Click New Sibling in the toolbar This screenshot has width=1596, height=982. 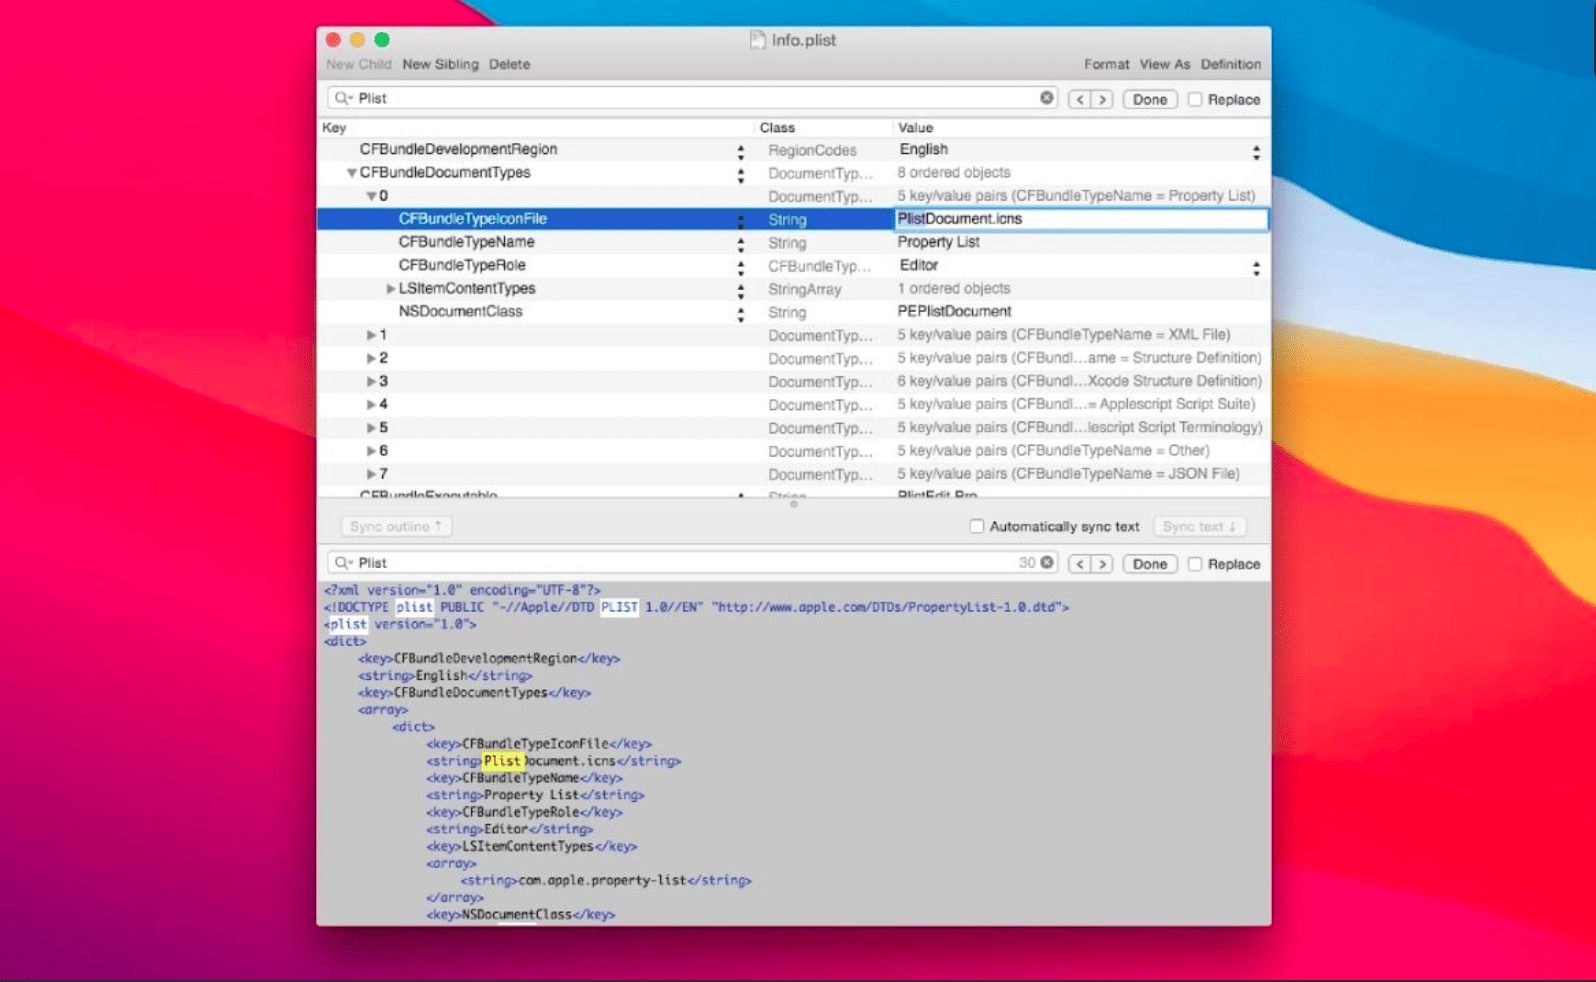click(x=440, y=64)
